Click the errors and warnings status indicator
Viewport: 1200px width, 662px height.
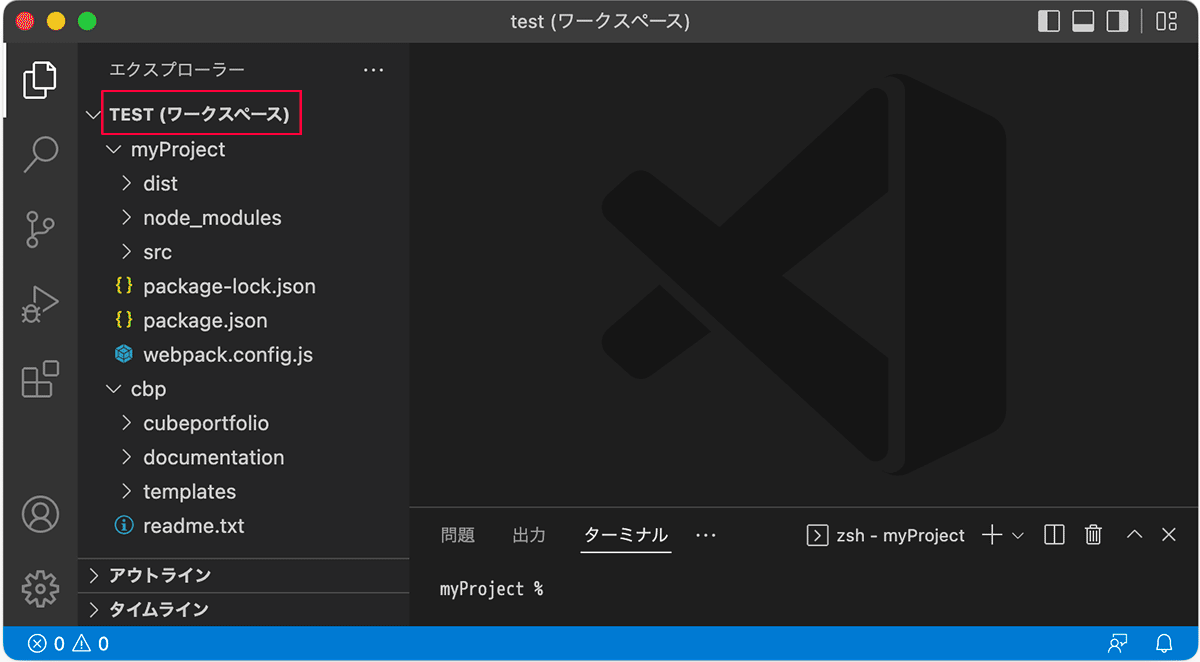[x=68, y=643]
